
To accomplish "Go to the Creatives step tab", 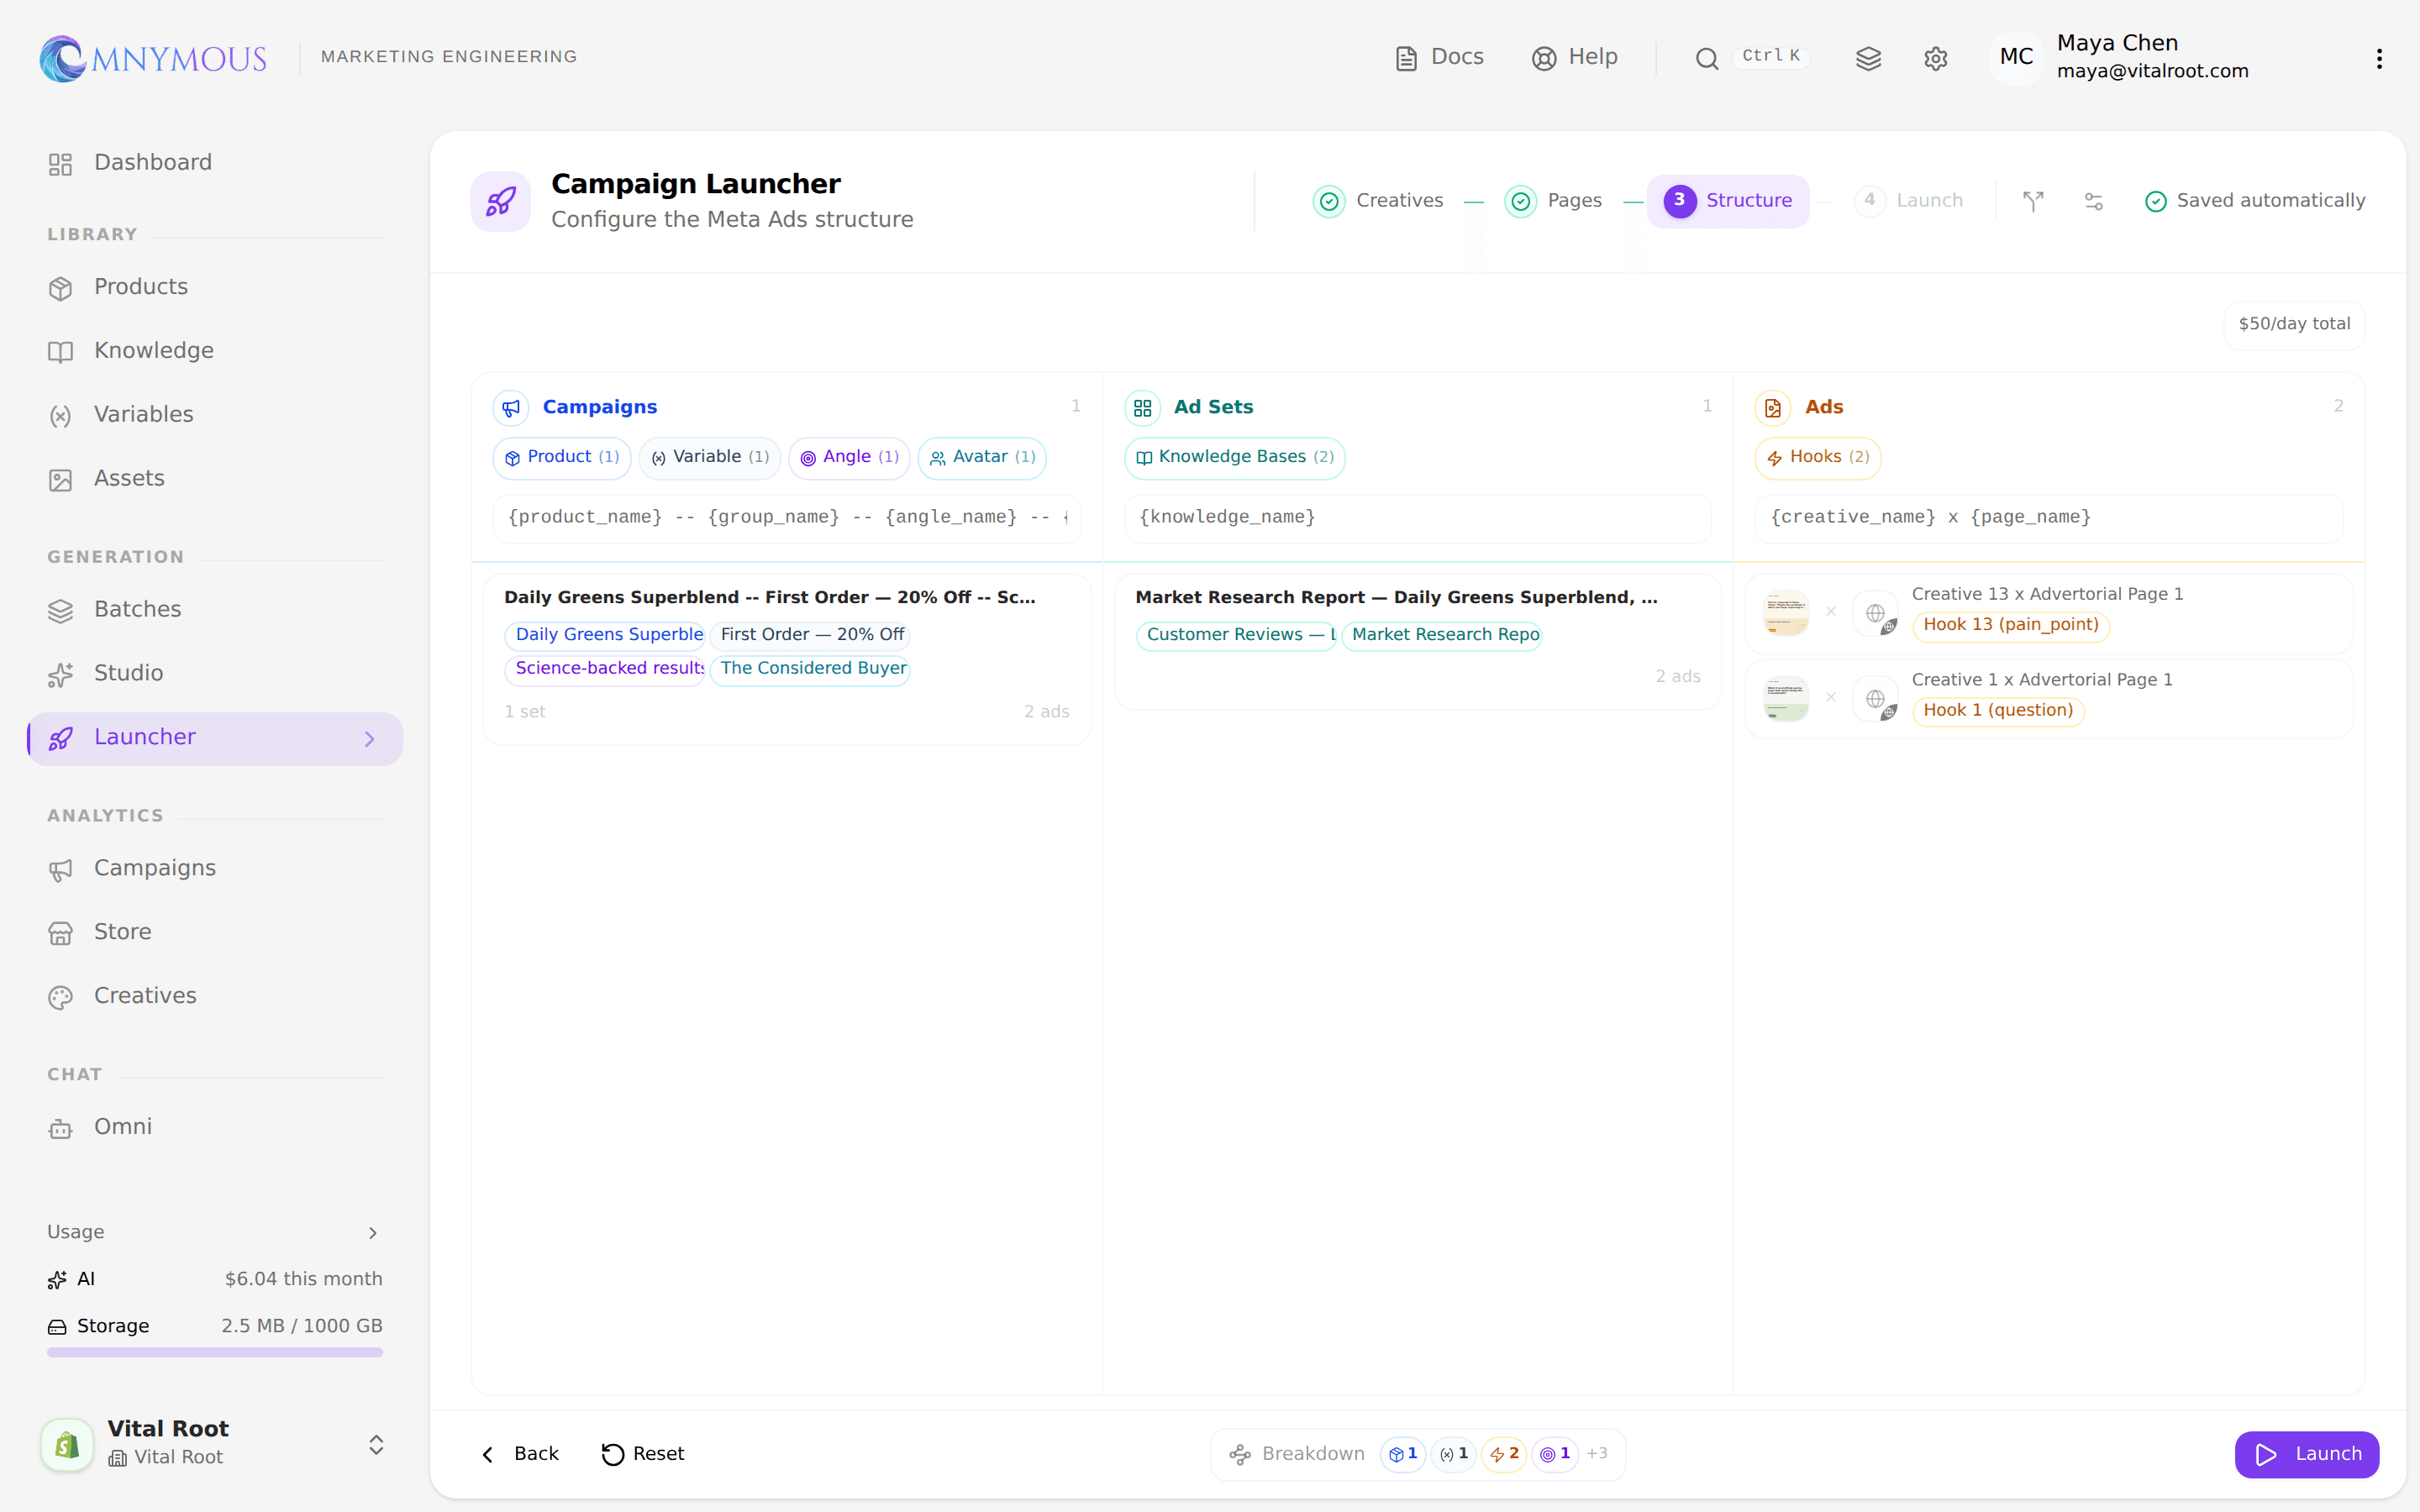I will pos(1379,201).
